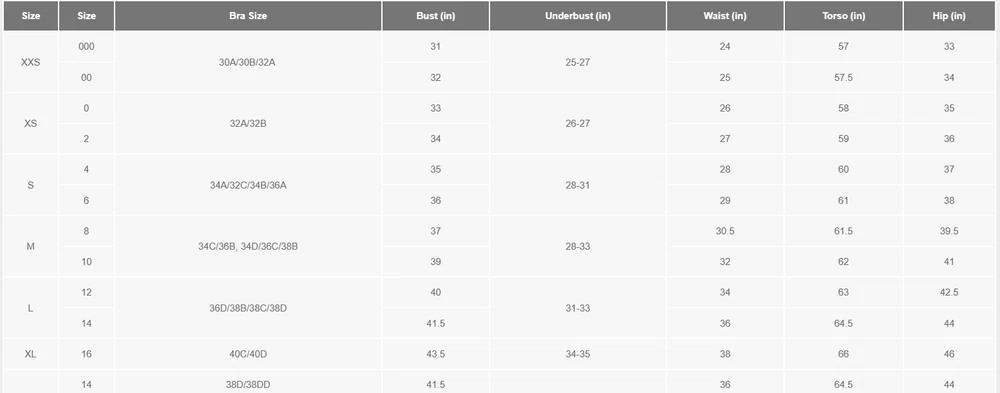The height and width of the screenshot is (393, 1000).
Task: Select the Bust (in) header cell
Action: [436, 16]
